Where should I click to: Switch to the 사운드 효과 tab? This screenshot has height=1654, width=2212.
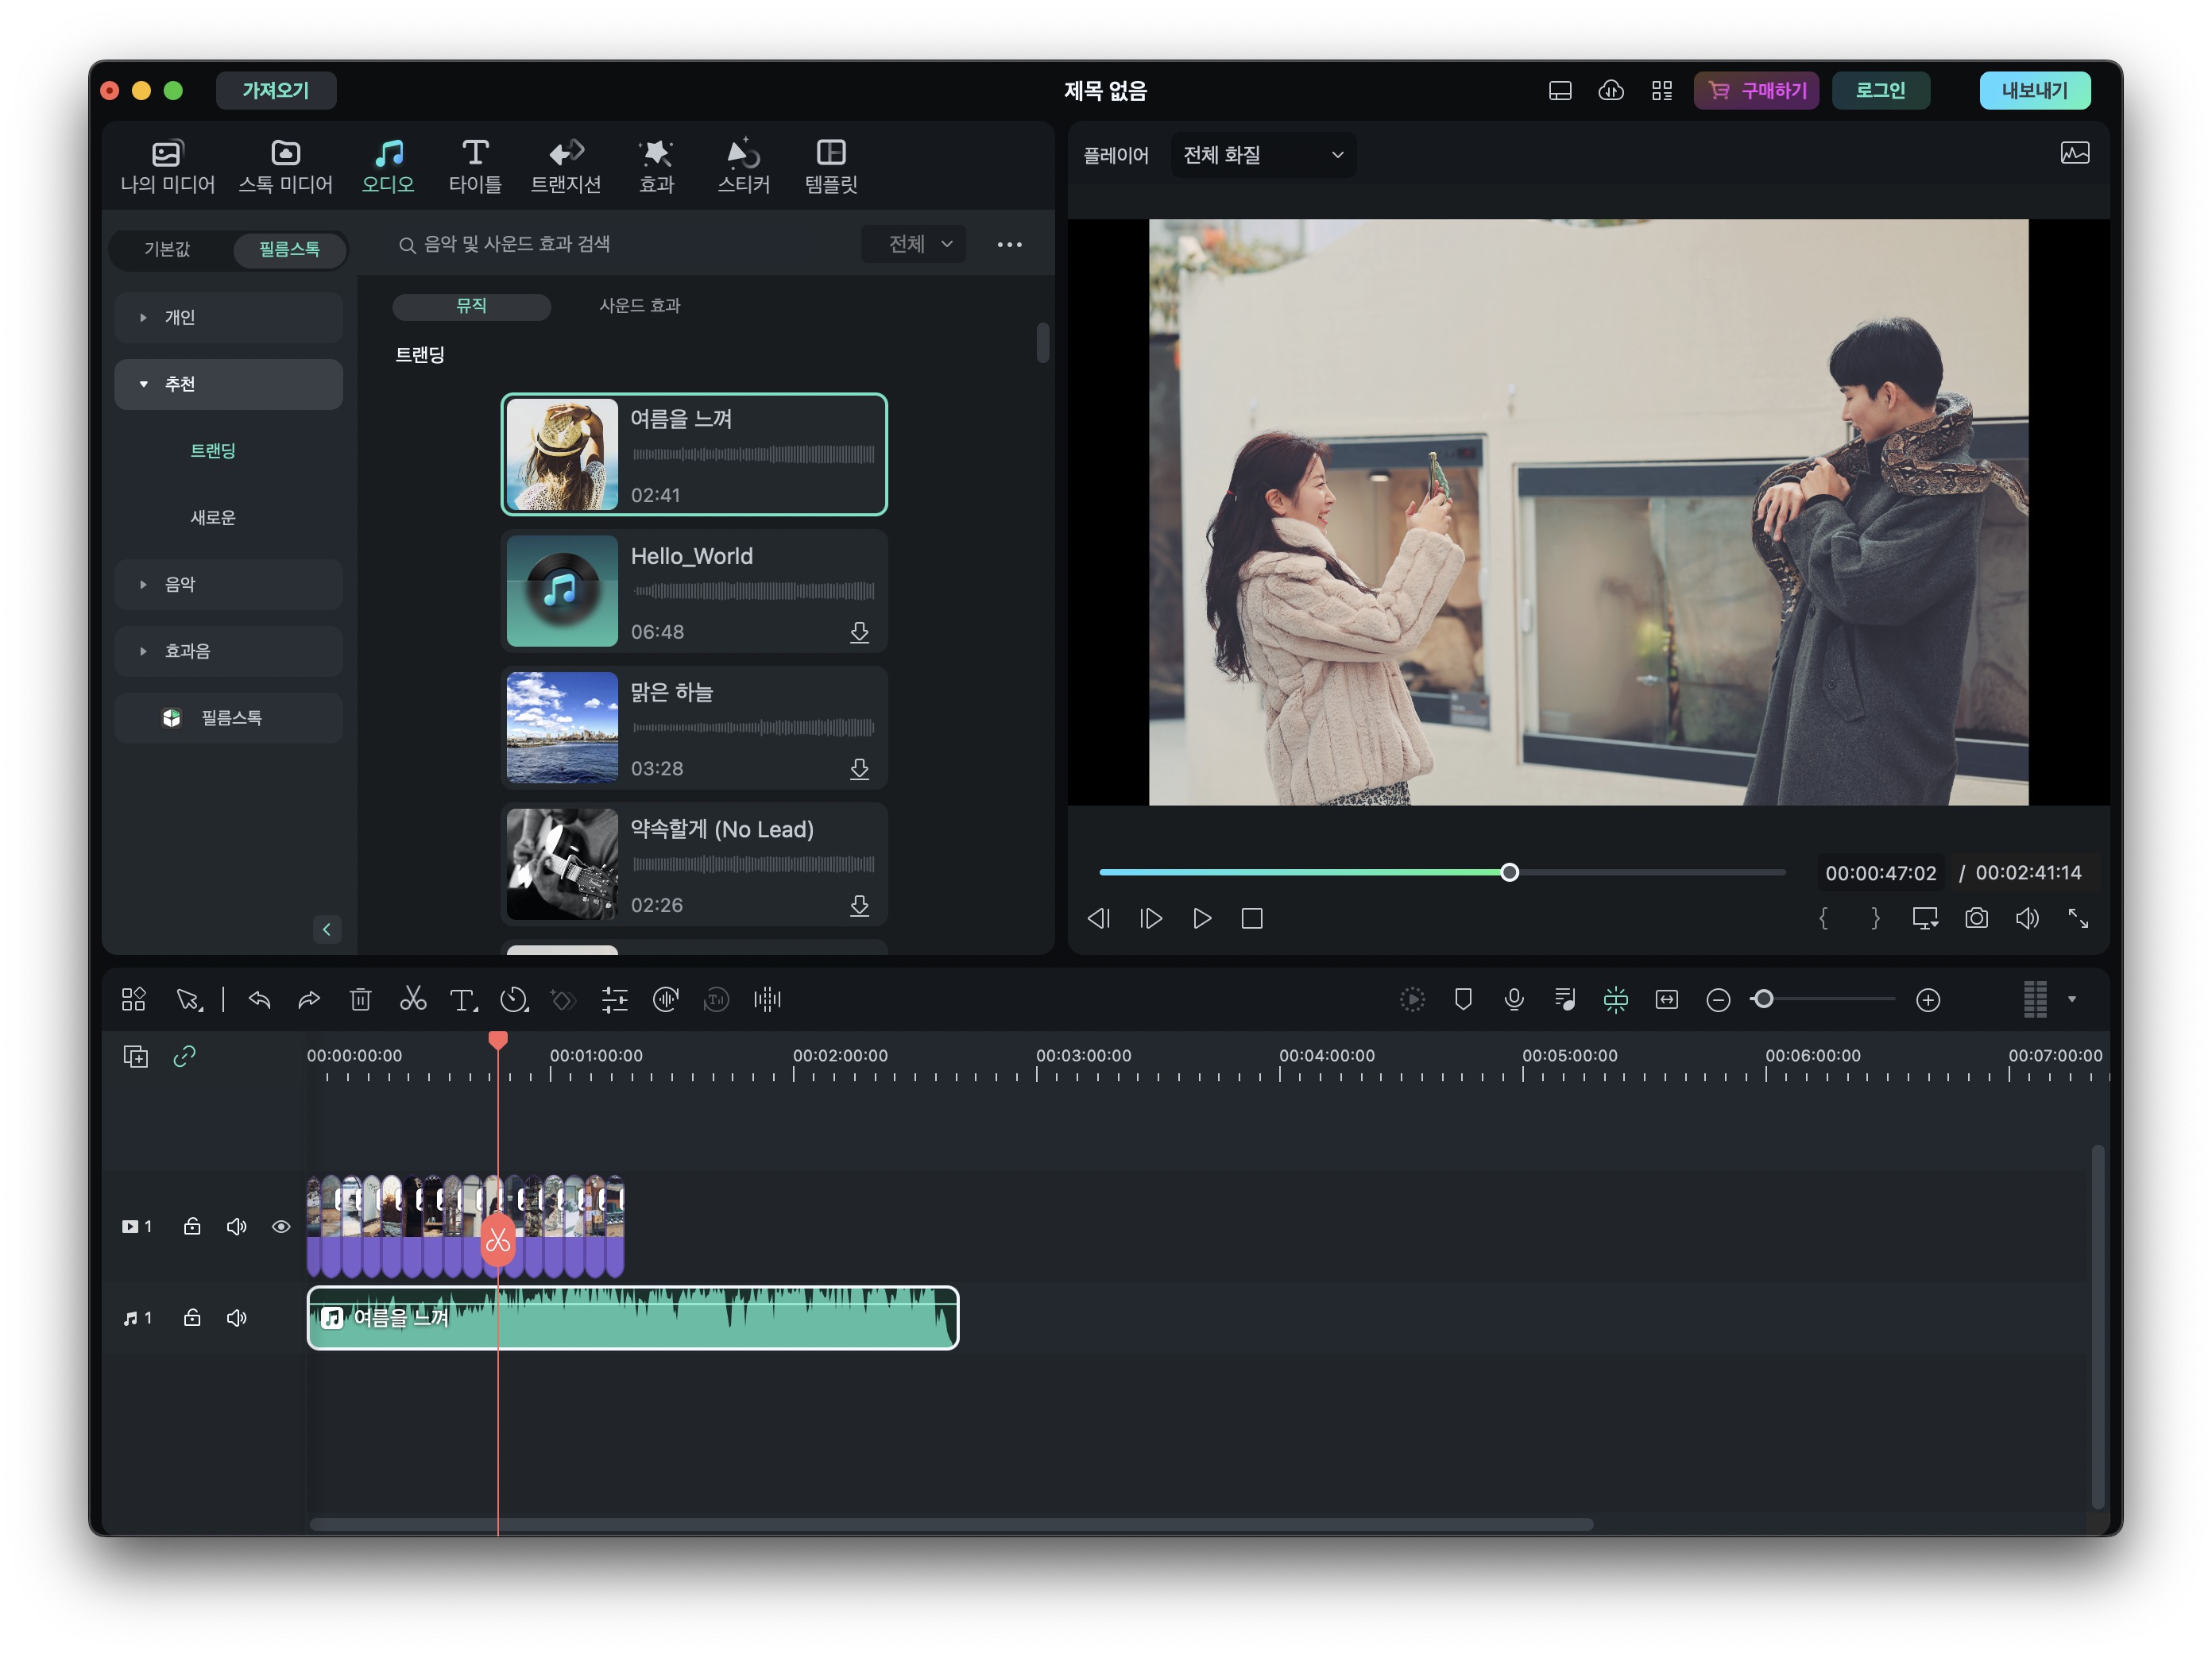(639, 306)
